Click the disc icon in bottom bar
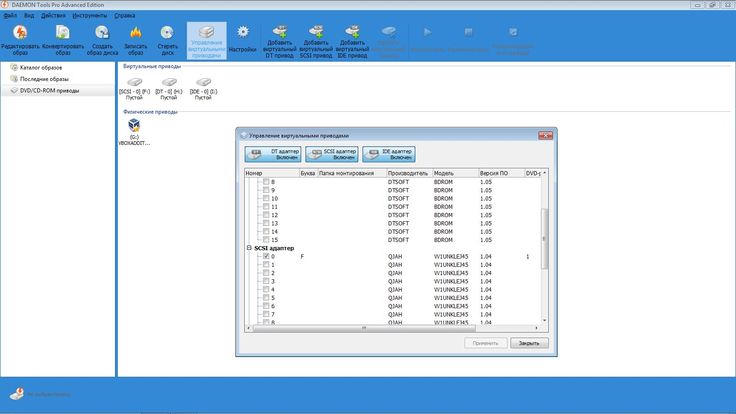736x414 pixels. [17, 394]
